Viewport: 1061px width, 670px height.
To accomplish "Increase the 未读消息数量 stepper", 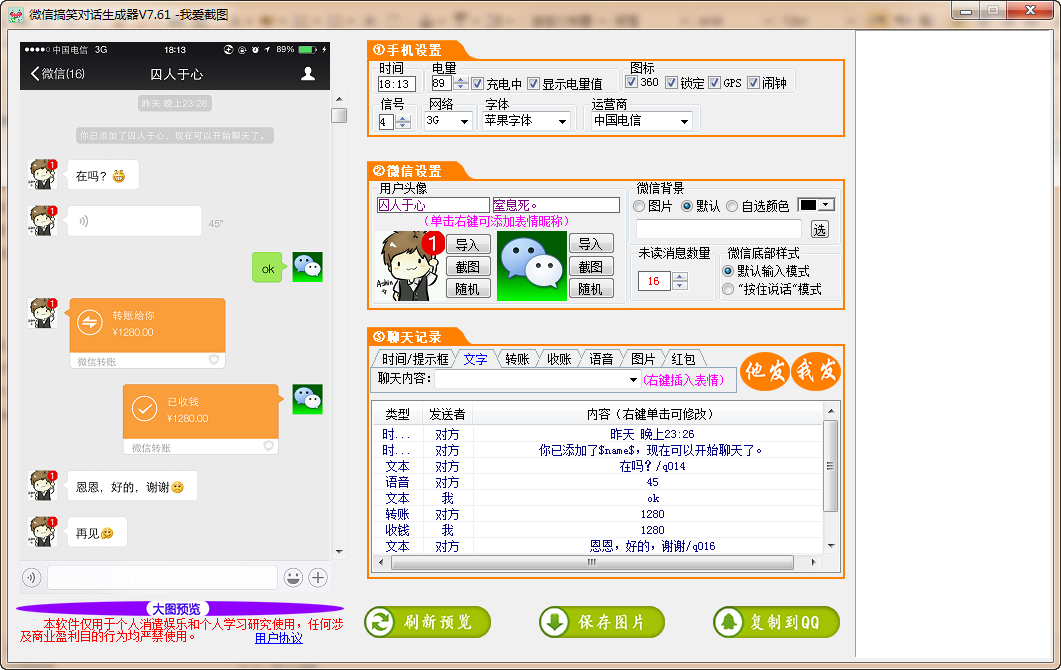I will pos(680,276).
